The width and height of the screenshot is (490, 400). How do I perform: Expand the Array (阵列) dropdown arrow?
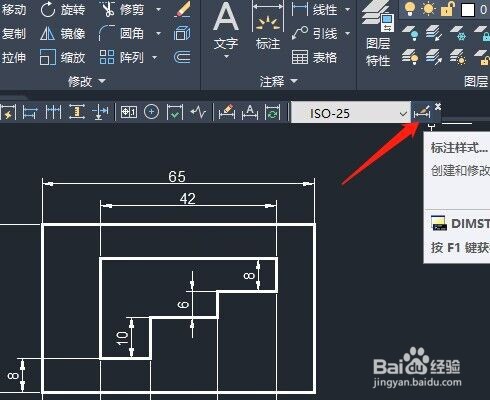click(155, 57)
